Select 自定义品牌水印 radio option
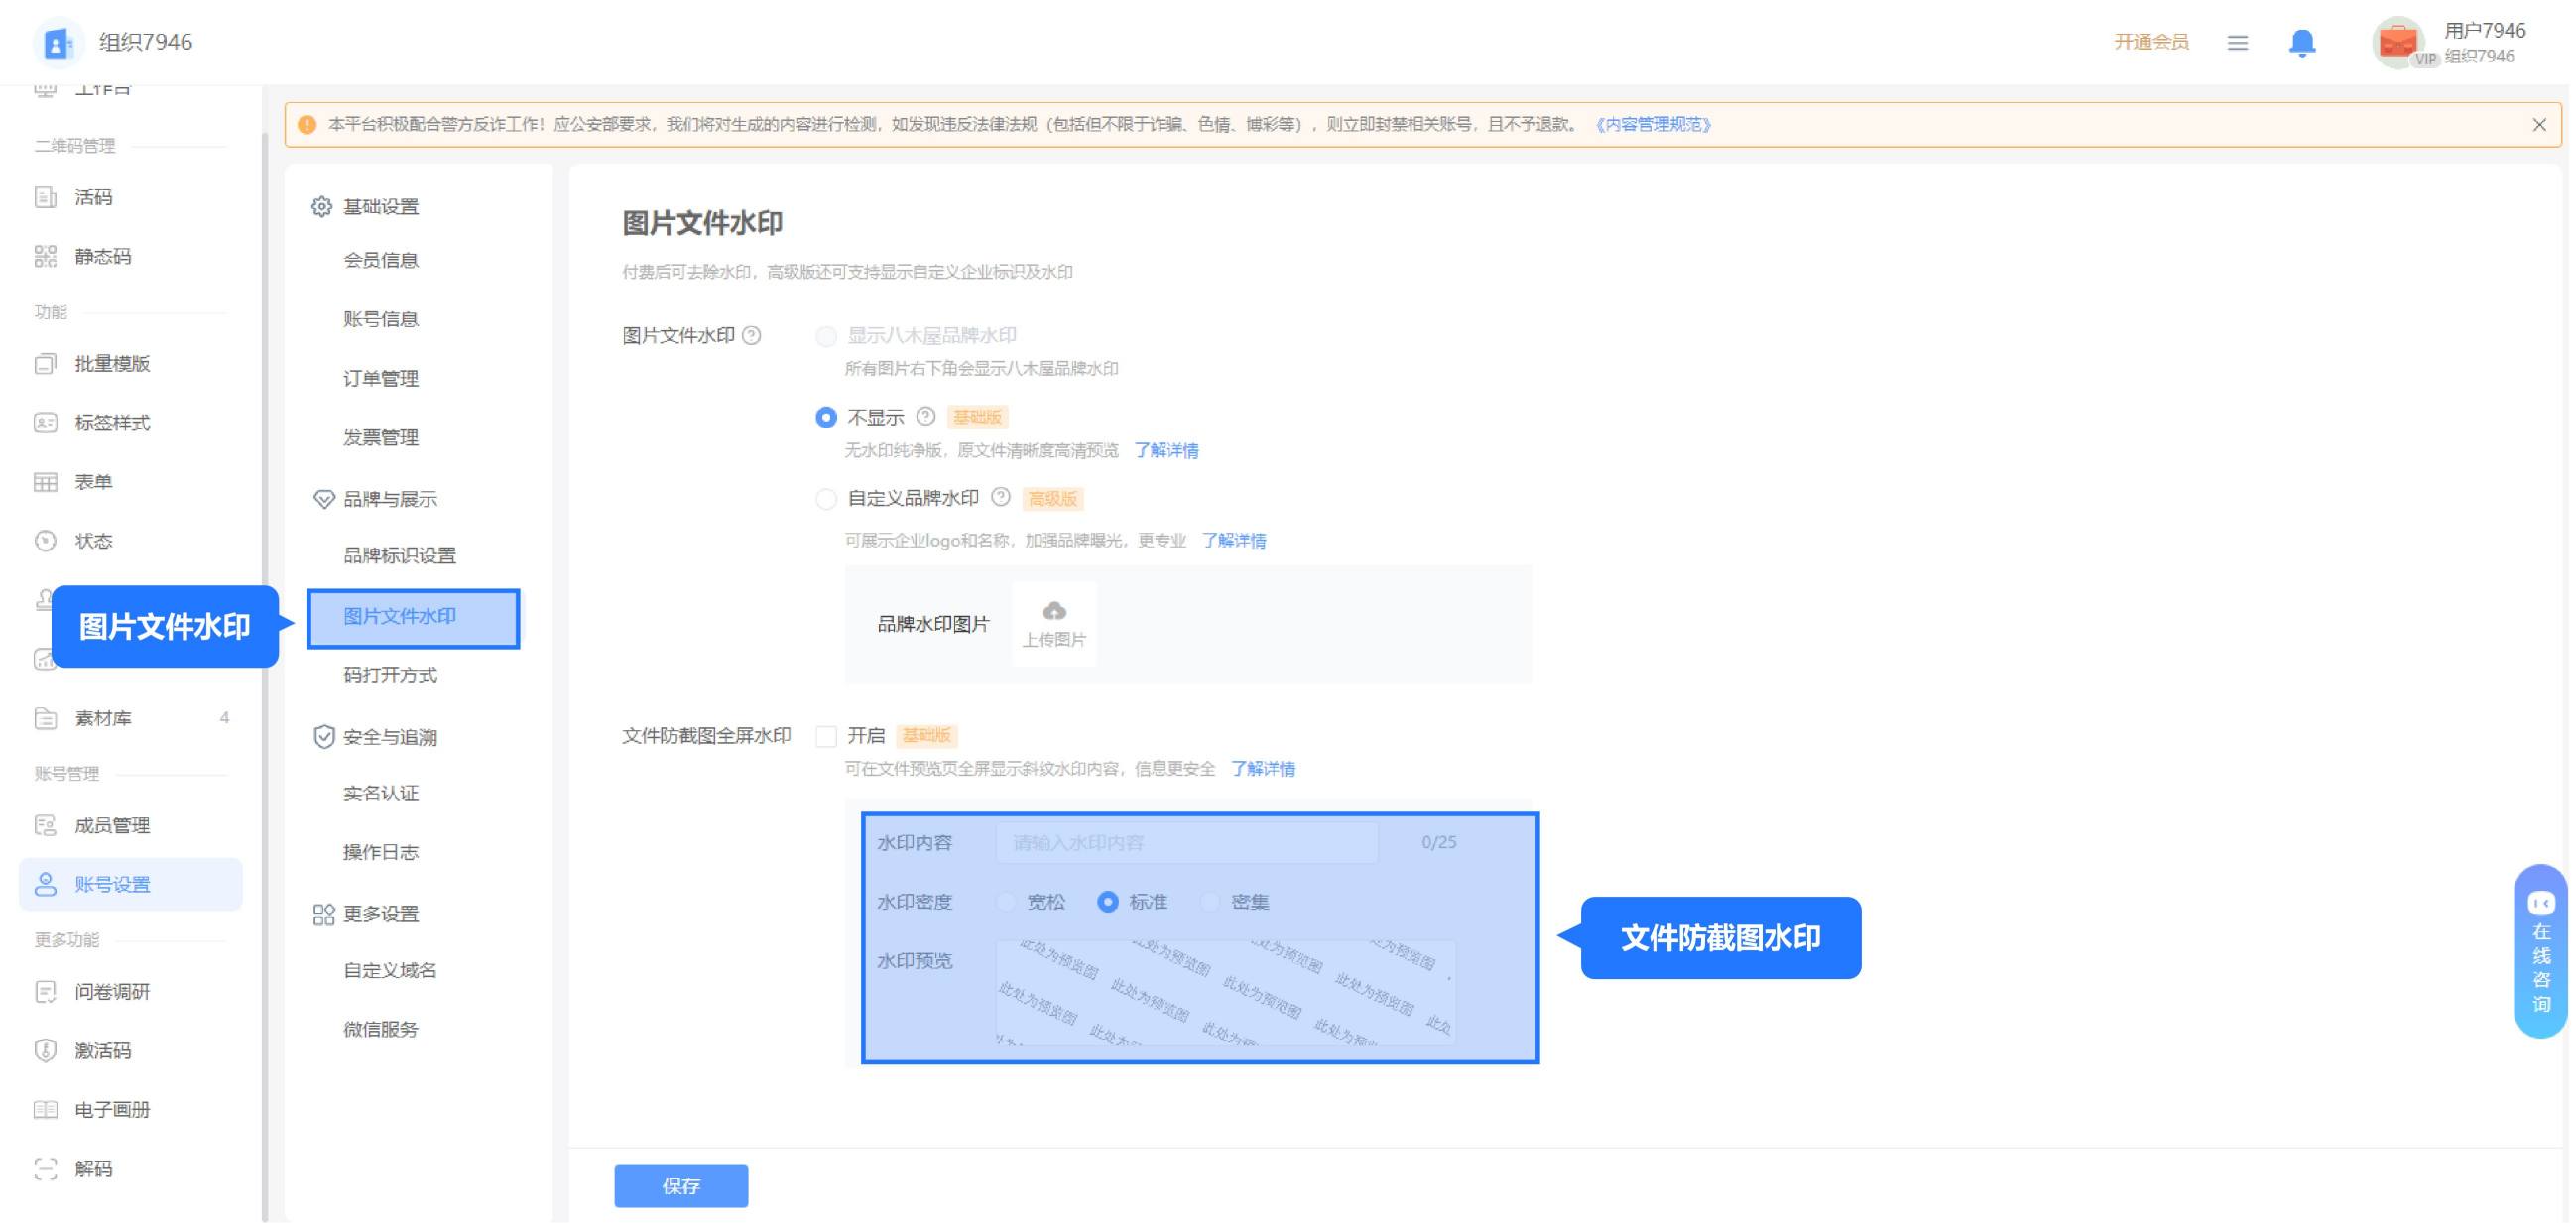This screenshot has width=2576, height=1223. click(x=826, y=499)
